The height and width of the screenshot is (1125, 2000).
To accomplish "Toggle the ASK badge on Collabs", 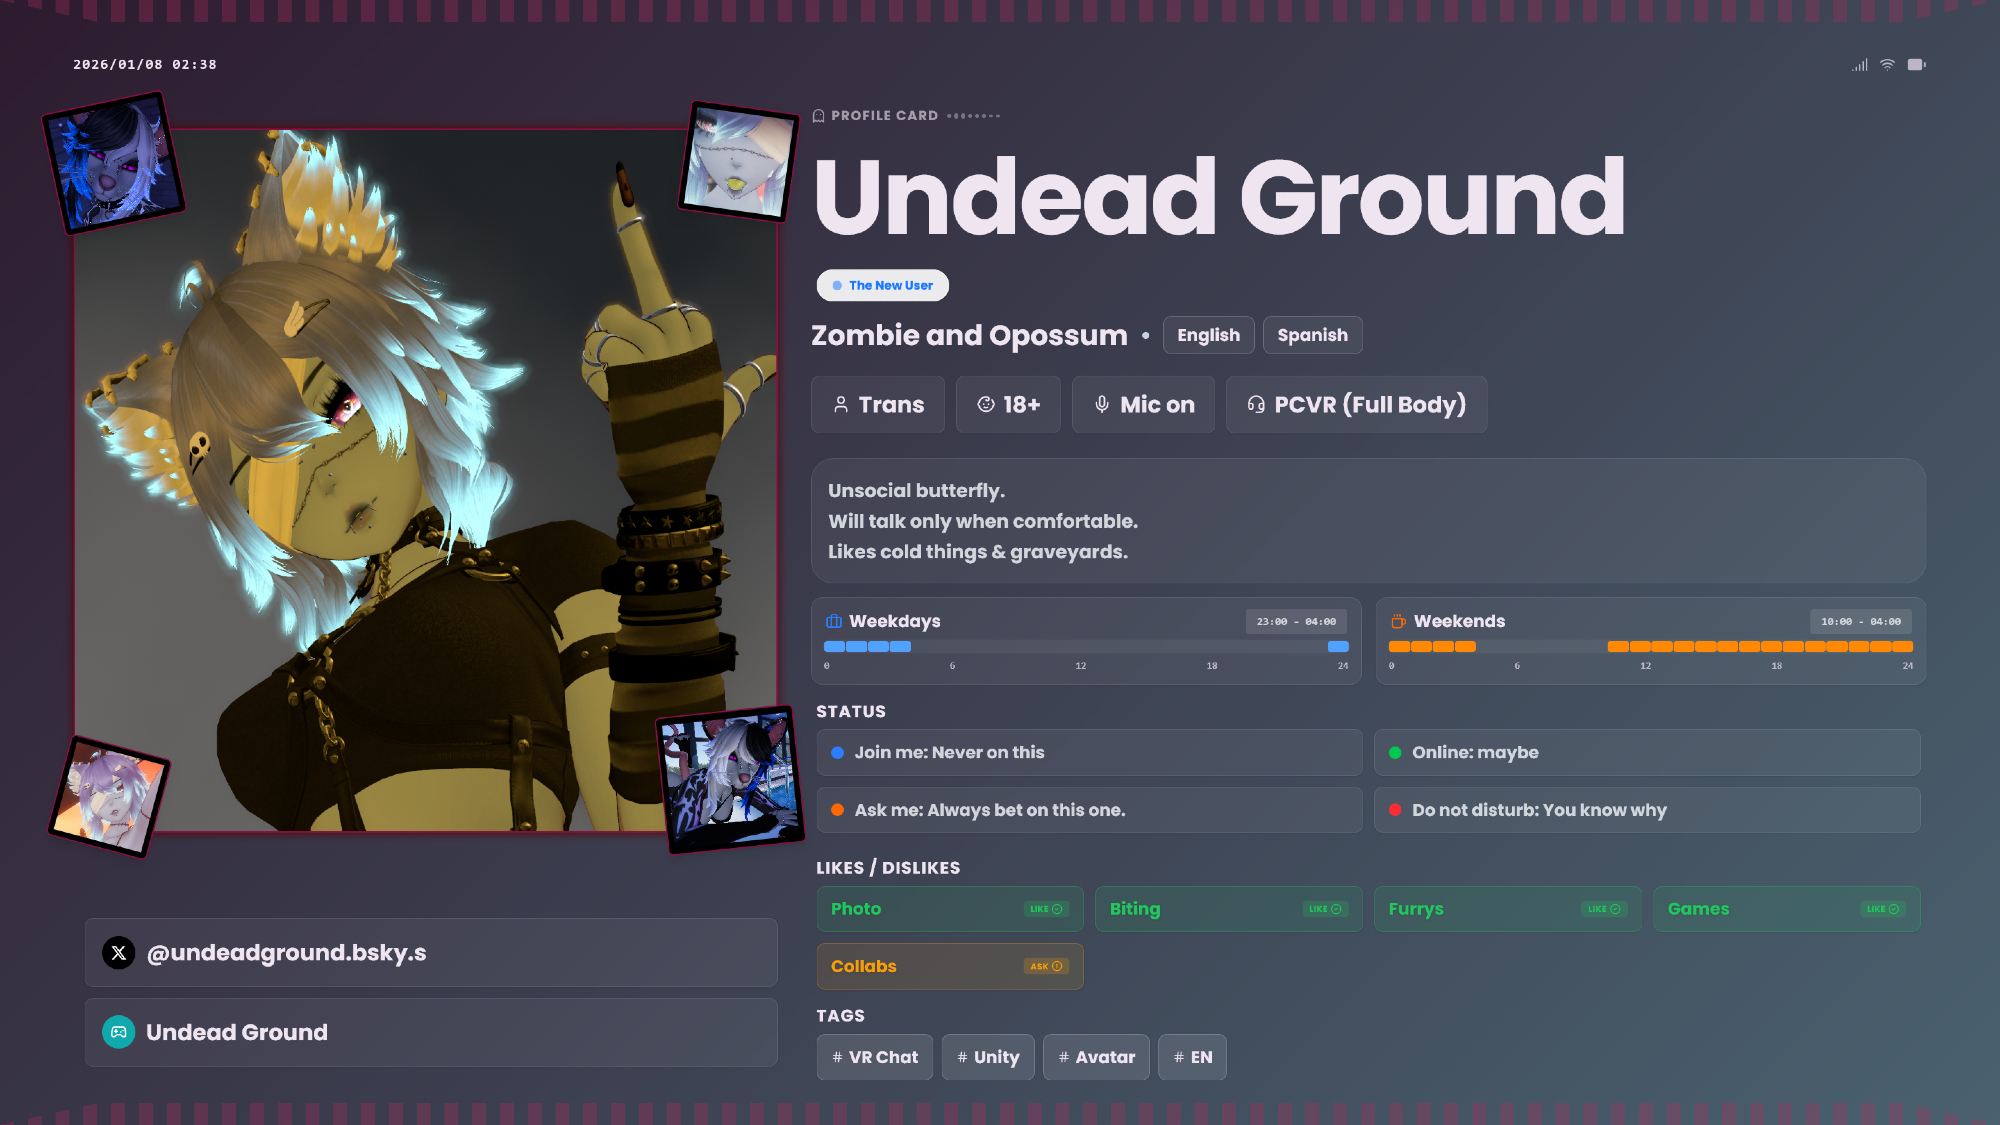I will click(1046, 966).
